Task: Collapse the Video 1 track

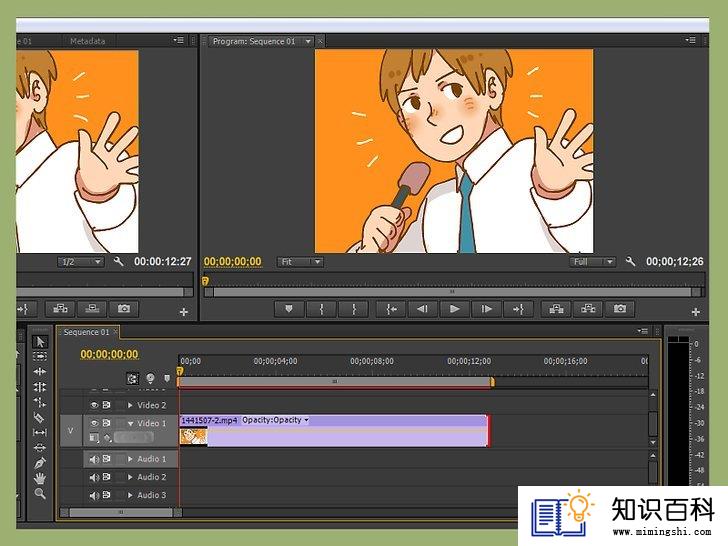Action: (130, 423)
